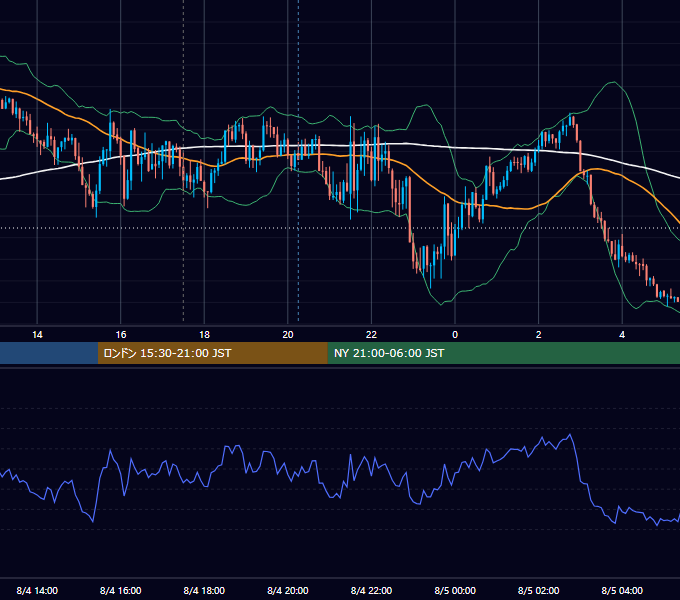Click hour label 0 on price axis

click(455, 335)
